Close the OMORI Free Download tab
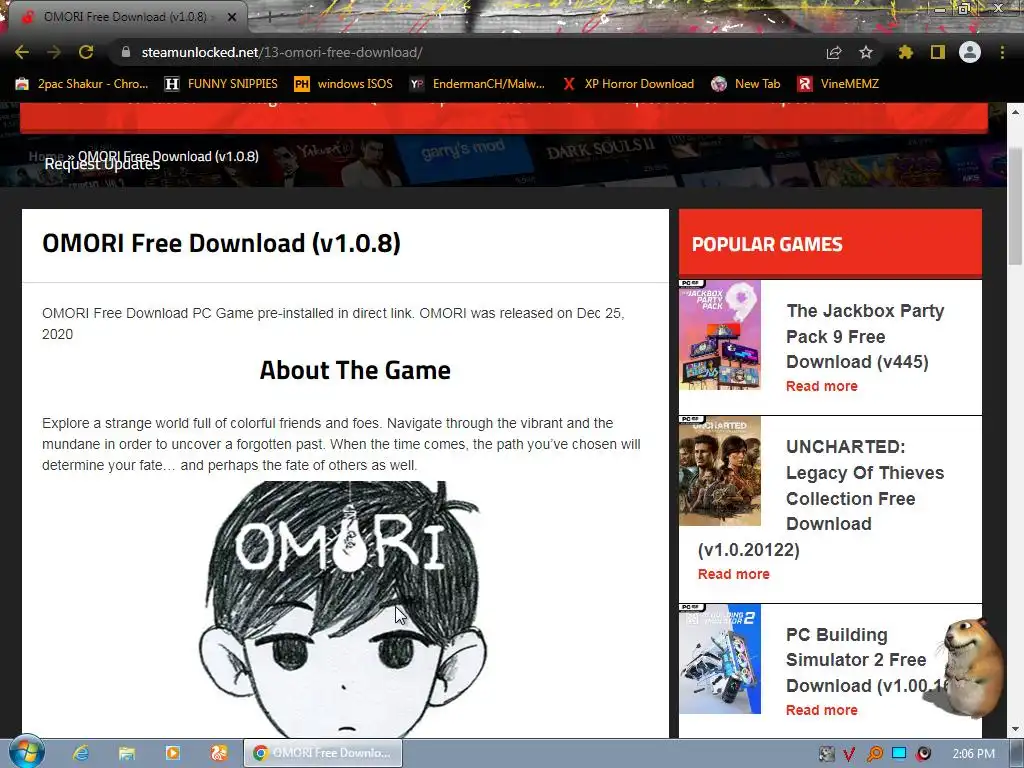Image resolution: width=1024 pixels, height=768 pixels. 232,17
